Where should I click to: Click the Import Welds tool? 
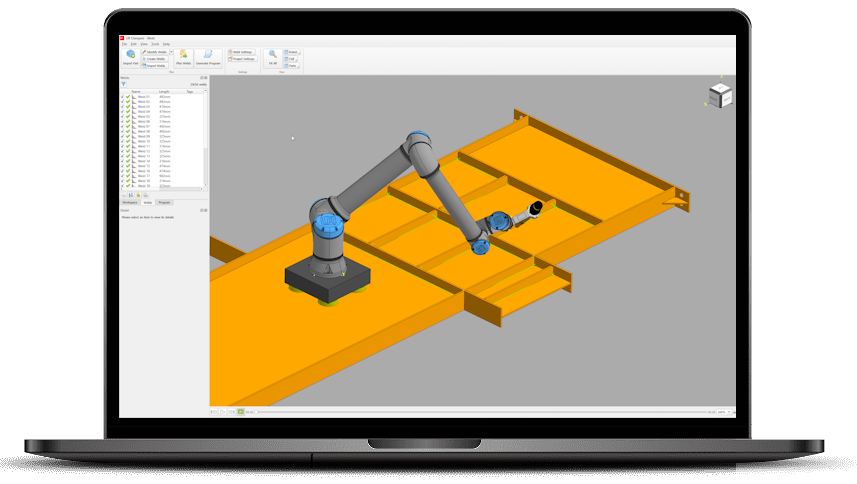[x=155, y=65]
